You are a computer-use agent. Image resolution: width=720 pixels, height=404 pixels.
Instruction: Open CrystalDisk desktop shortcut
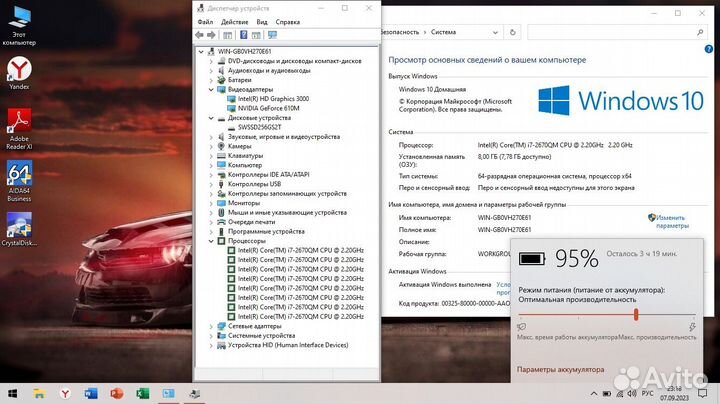click(x=19, y=229)
